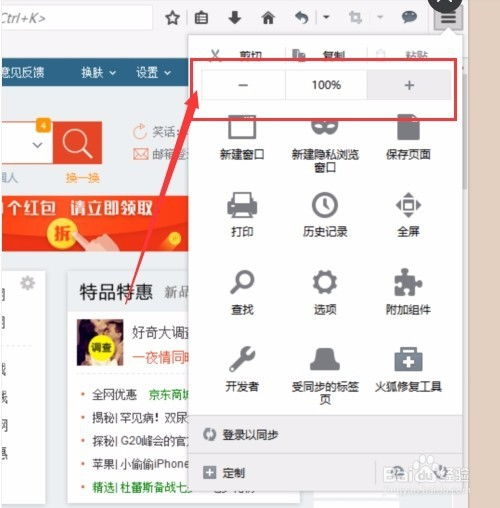Viewport: 500px width, 508px height.
Task: Open the 设置 settings dropdown
Action: click(x=153, y=72)
